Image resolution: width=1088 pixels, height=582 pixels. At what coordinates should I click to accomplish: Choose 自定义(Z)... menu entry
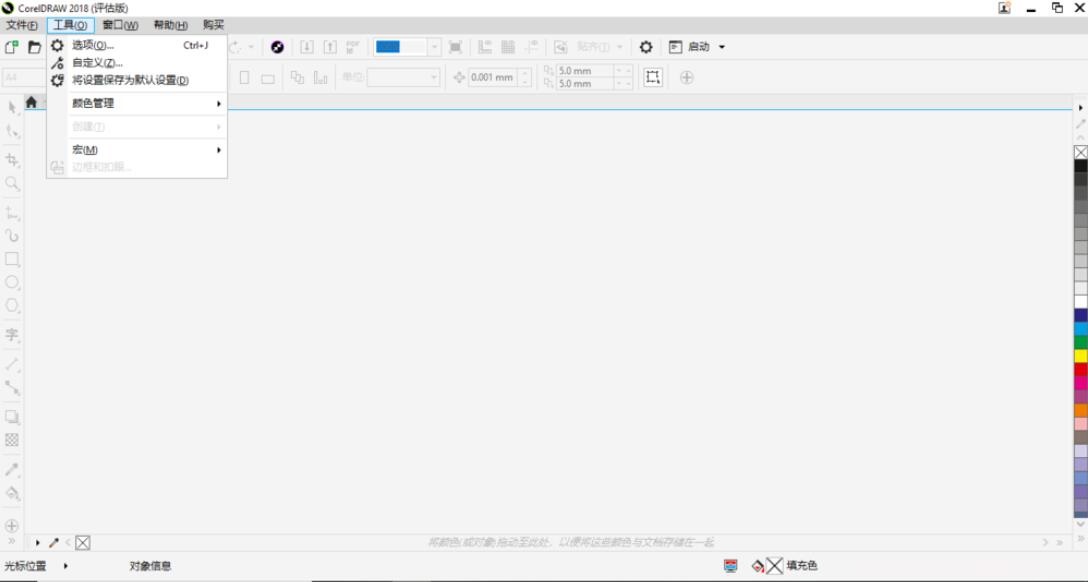pyautogui.click(x=137, y=62)
